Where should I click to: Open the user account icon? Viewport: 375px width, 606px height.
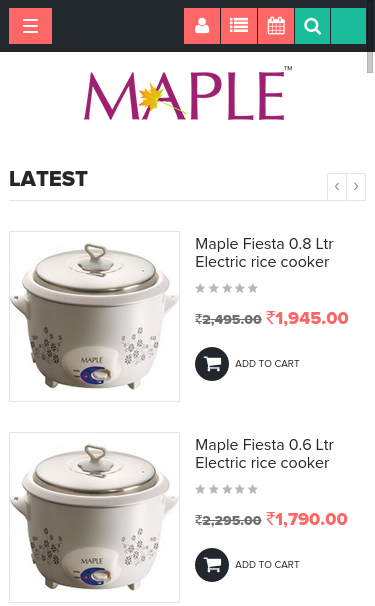202,26
